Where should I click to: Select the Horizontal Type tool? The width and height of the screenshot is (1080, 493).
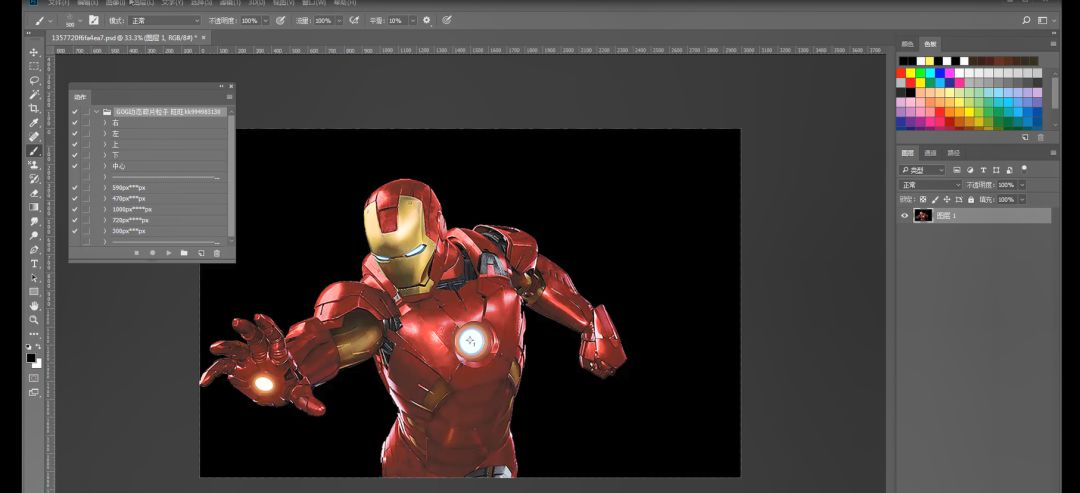34,264
